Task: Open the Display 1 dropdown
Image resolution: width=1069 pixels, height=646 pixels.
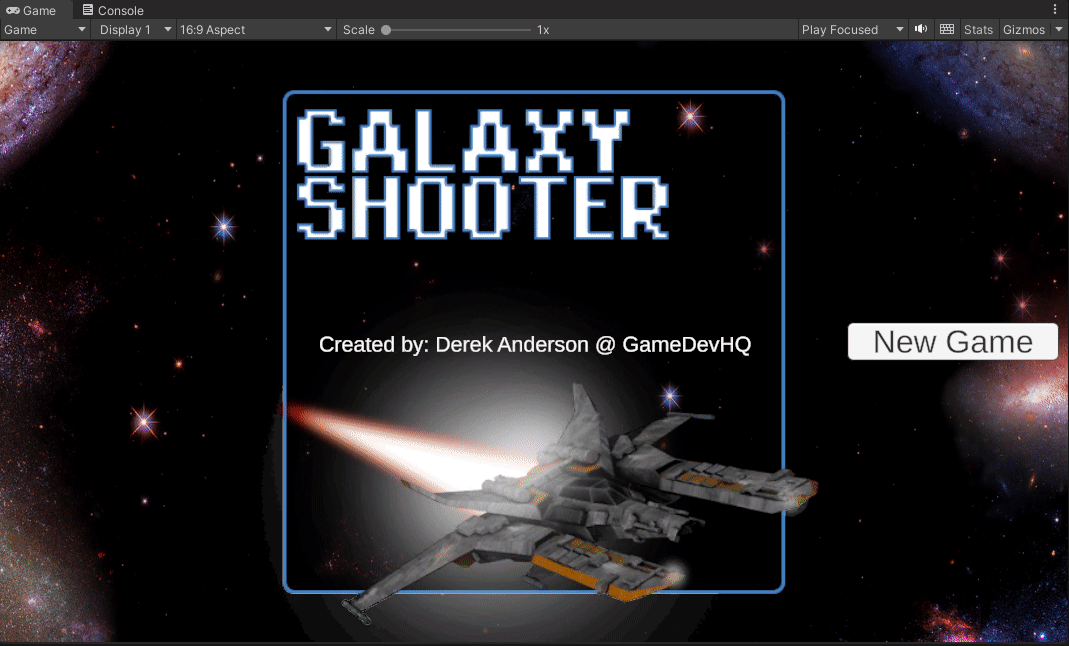Action: tap(134, 30)
